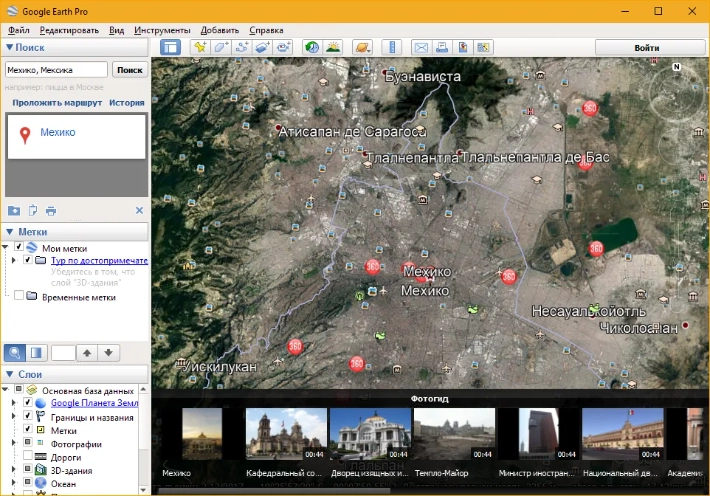Collapse the Слои panel

click(x=10, y=374)
